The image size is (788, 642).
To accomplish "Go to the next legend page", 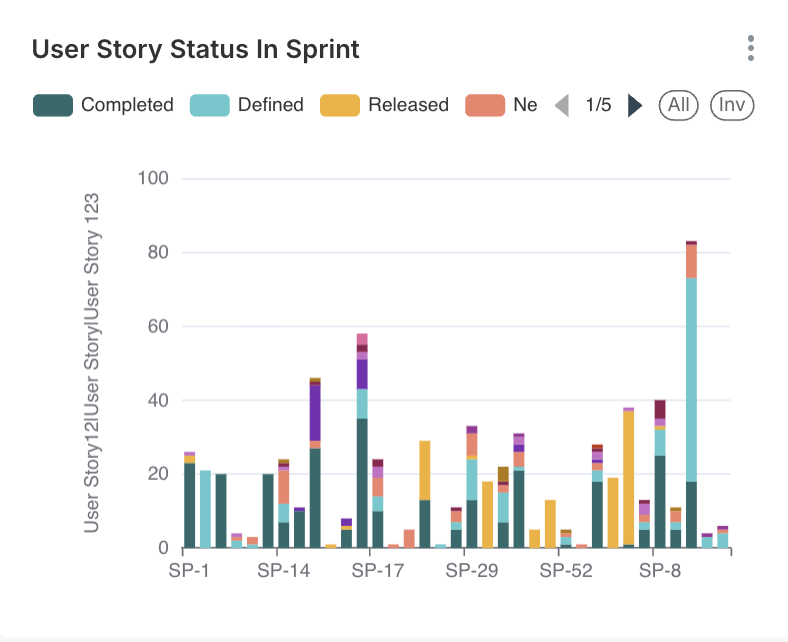I will pyautogui.click(x=635, y=105).
